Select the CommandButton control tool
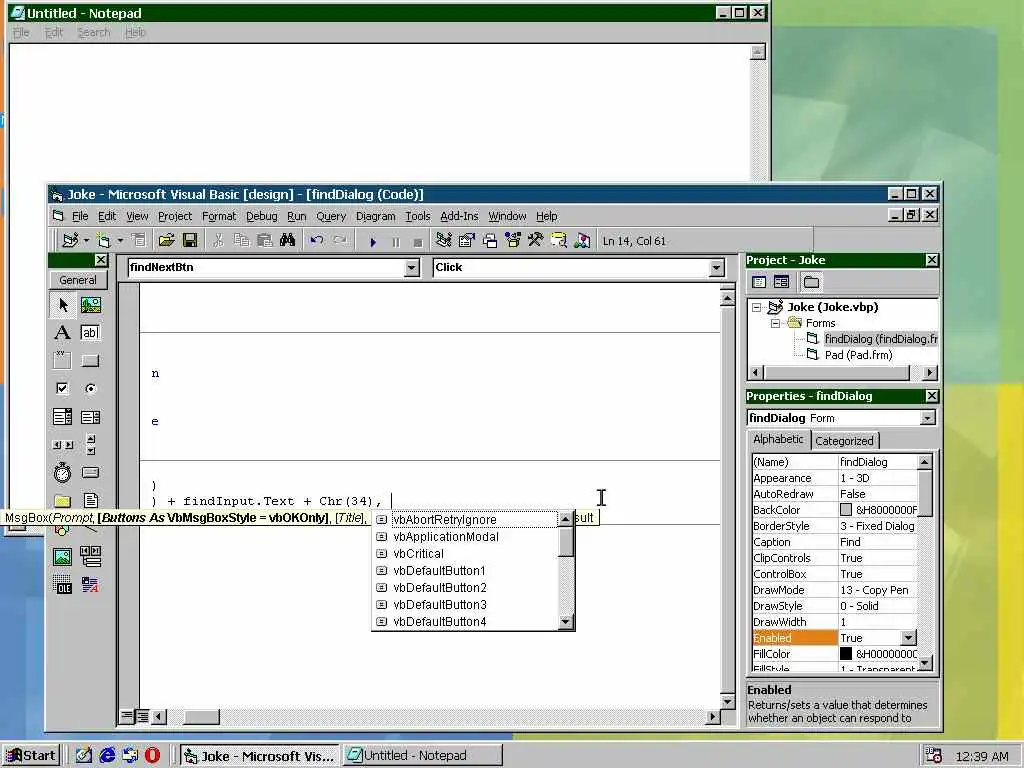The height and width of the screenshot is (768, 1024). point(91,360)
